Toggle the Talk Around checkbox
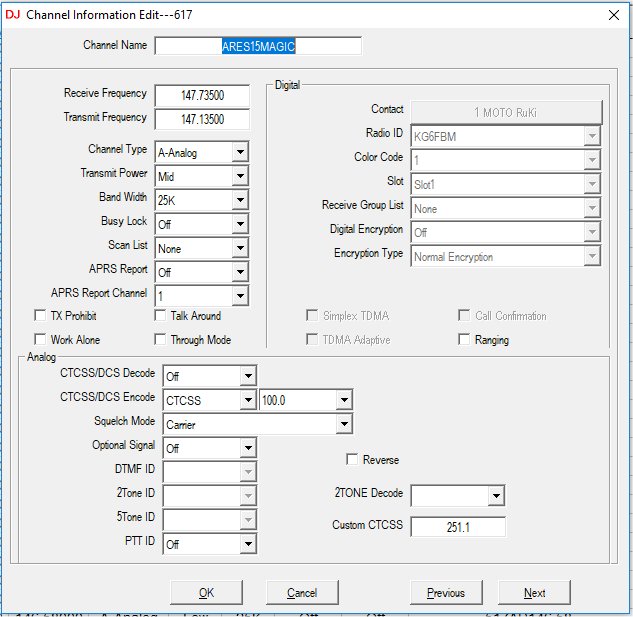 pos(160,315)
